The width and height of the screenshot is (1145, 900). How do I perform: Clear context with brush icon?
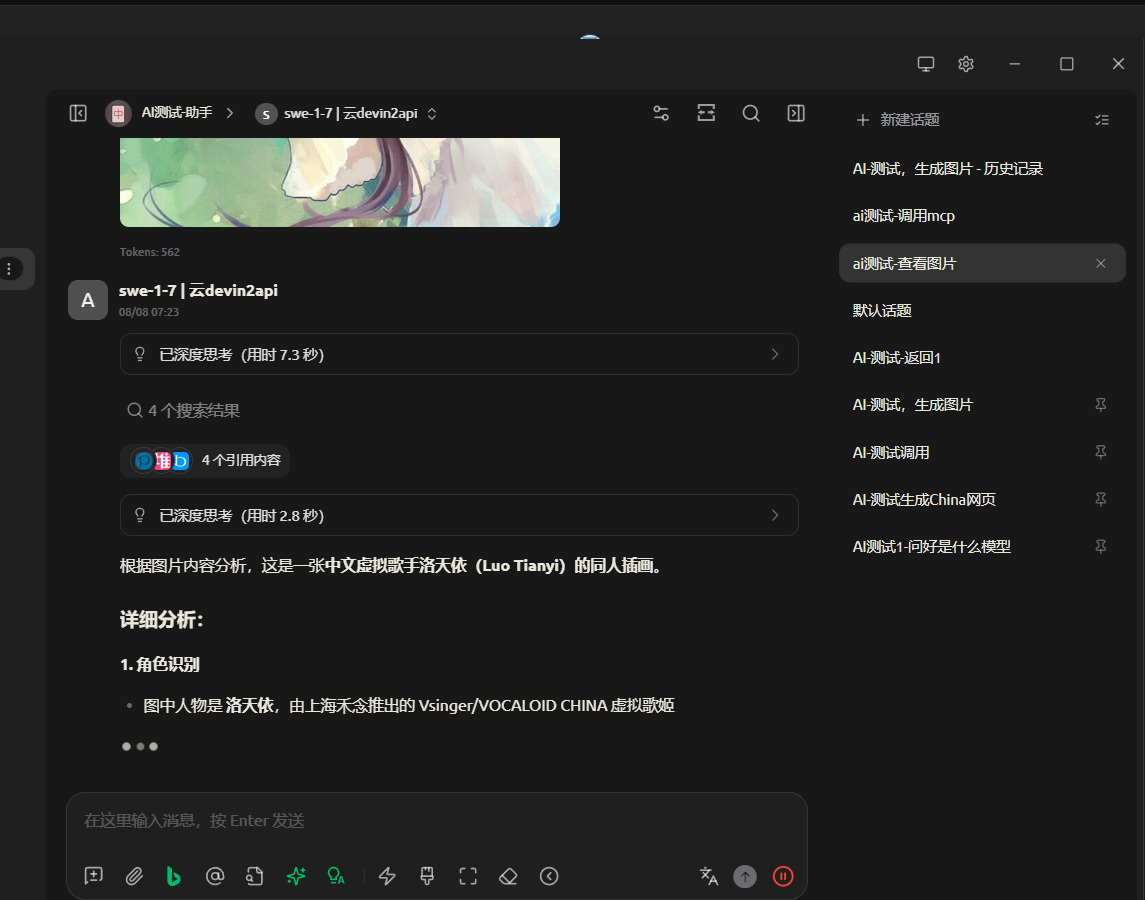coord(427,876)
